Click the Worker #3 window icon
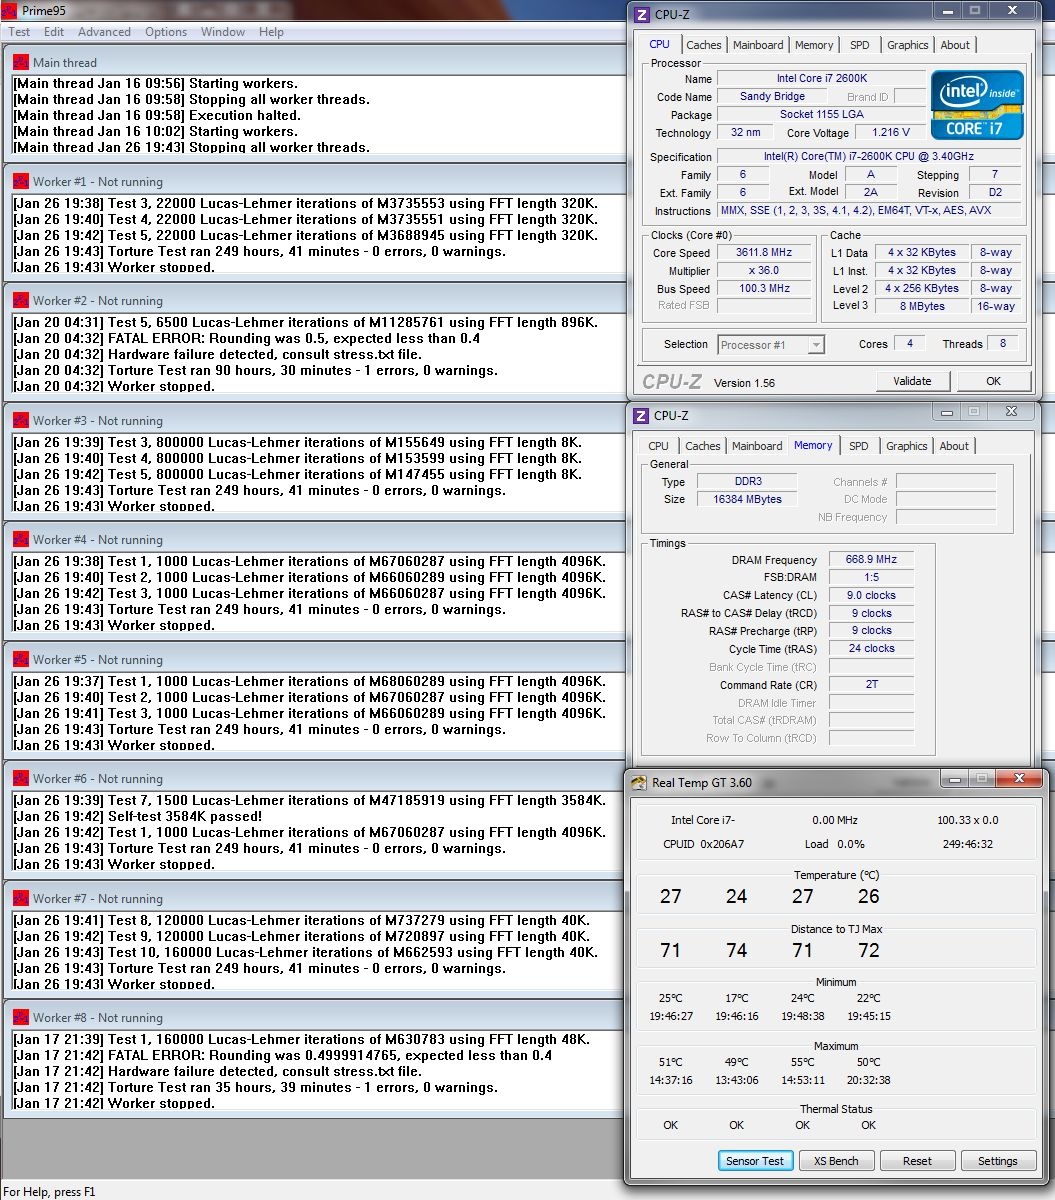 (x=21, y=420)
